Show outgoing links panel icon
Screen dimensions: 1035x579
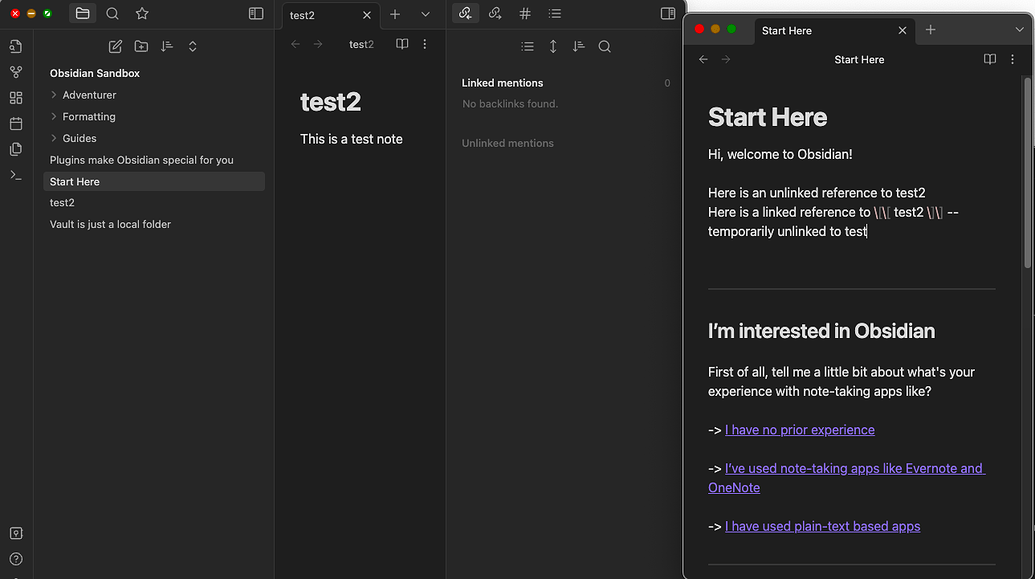[494, 14]
